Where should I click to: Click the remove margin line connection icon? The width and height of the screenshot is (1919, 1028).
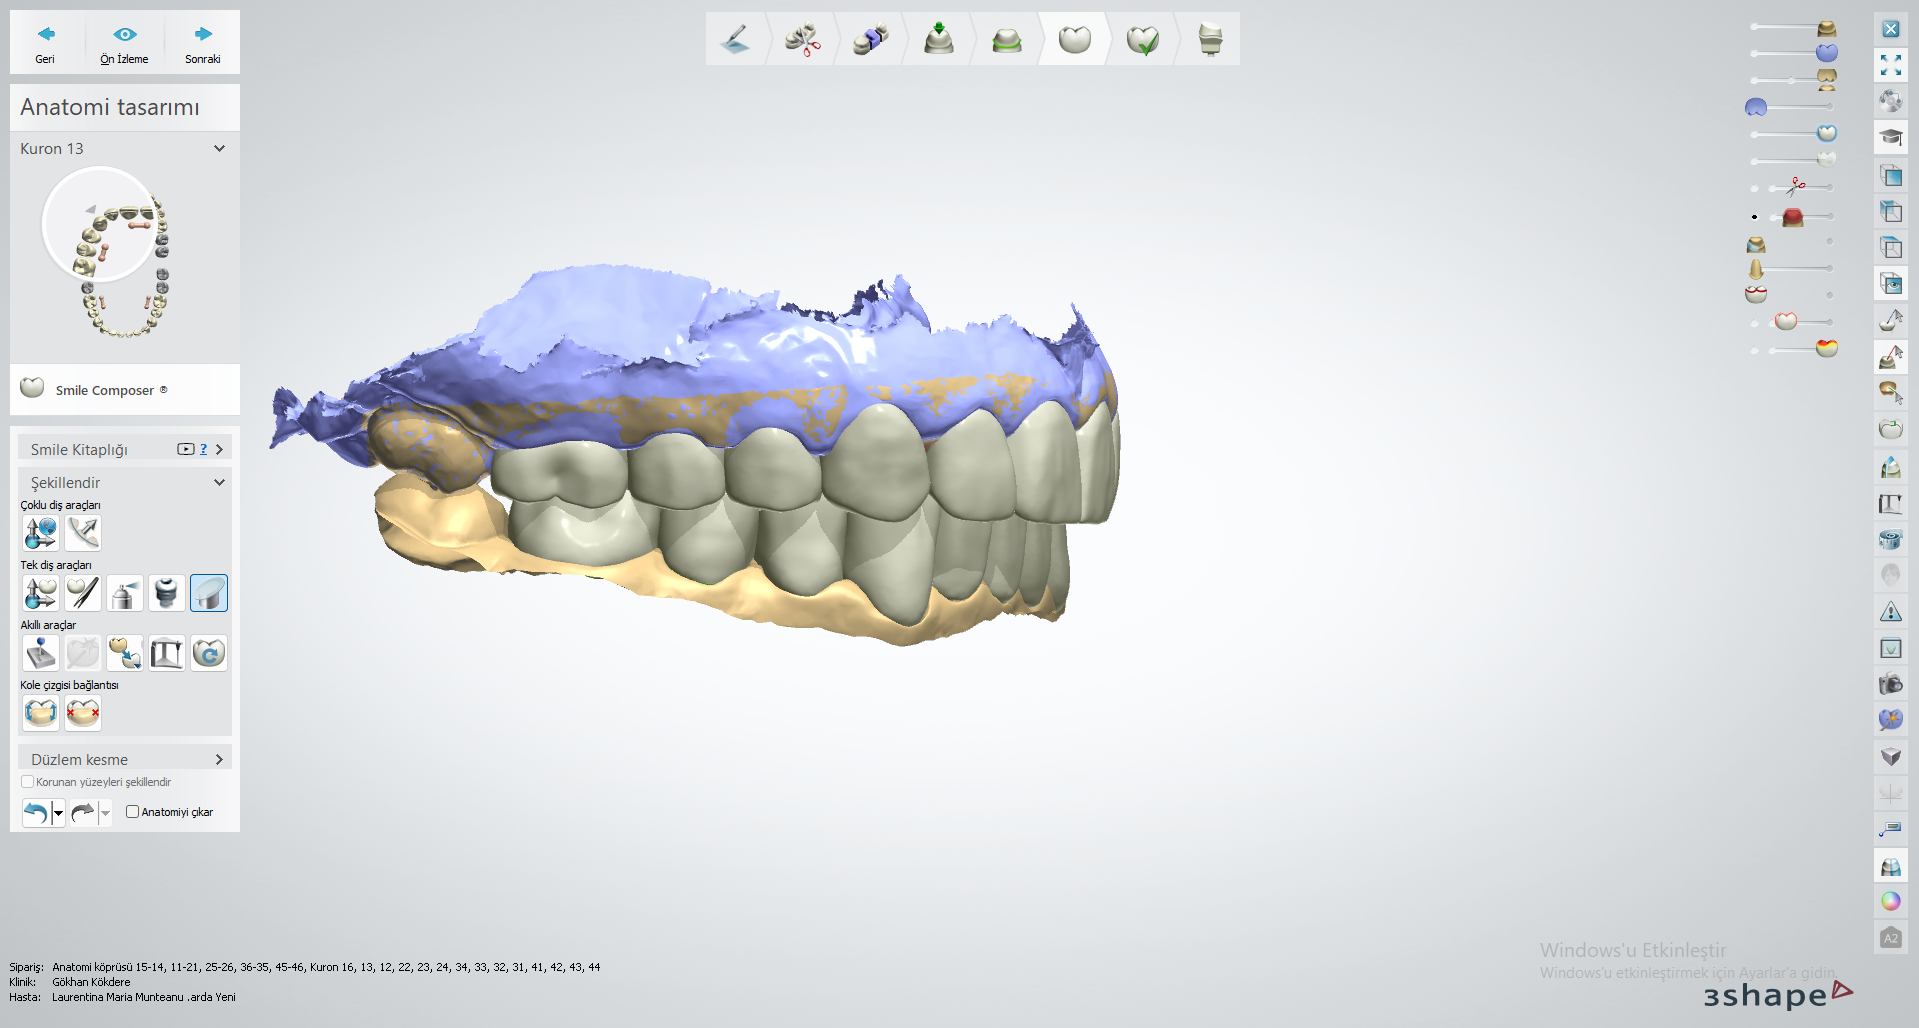83,713
